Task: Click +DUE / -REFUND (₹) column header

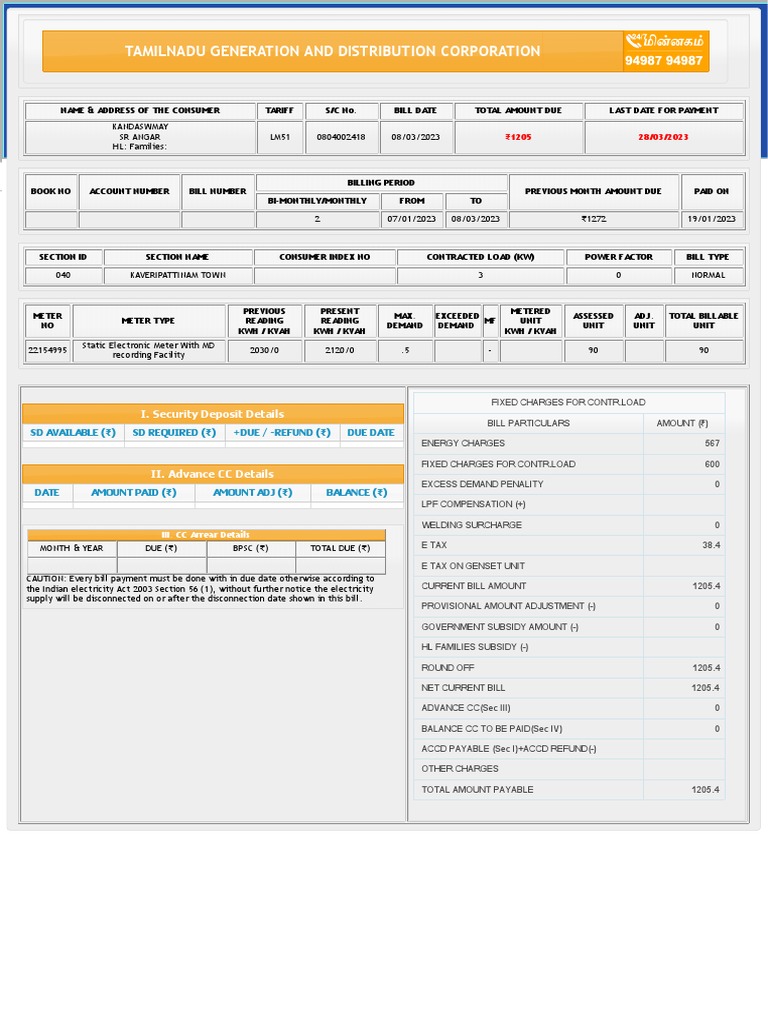Action: (x=282, y=432)
